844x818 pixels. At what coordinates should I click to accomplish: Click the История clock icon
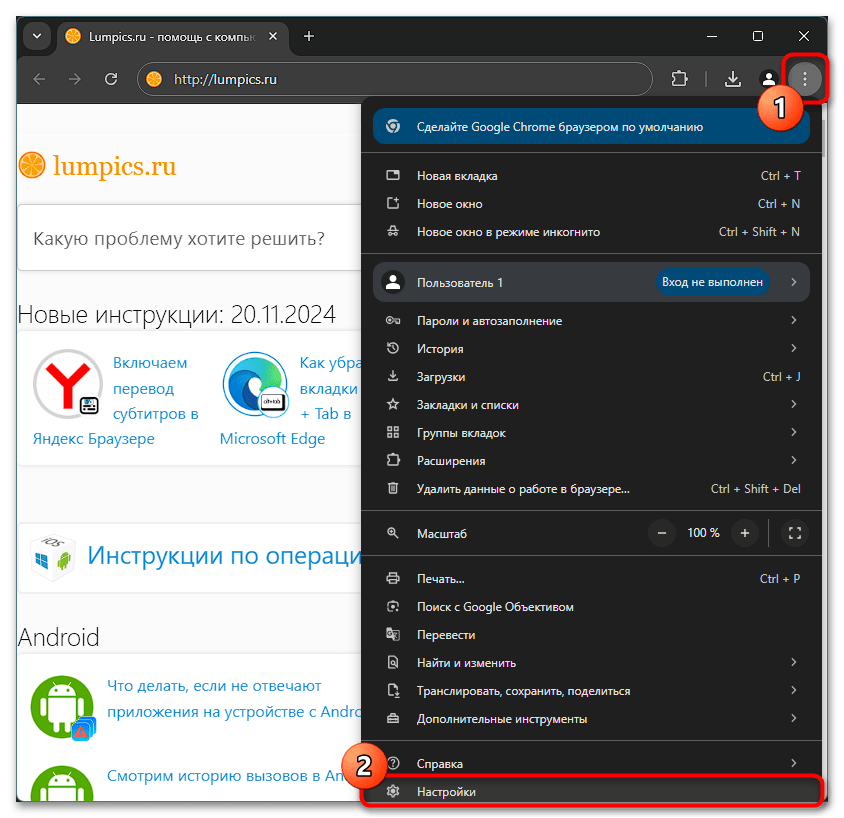tap(393, 348)
